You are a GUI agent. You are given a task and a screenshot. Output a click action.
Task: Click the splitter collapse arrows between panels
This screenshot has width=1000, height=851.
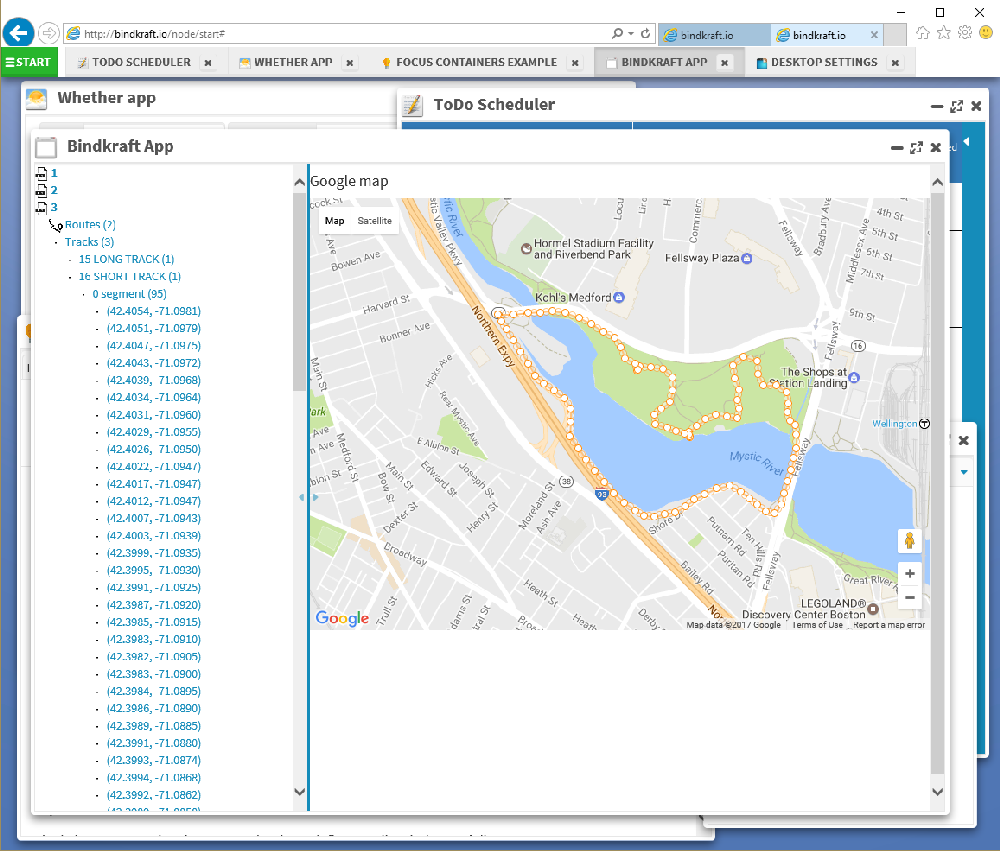tap(309, 497)
